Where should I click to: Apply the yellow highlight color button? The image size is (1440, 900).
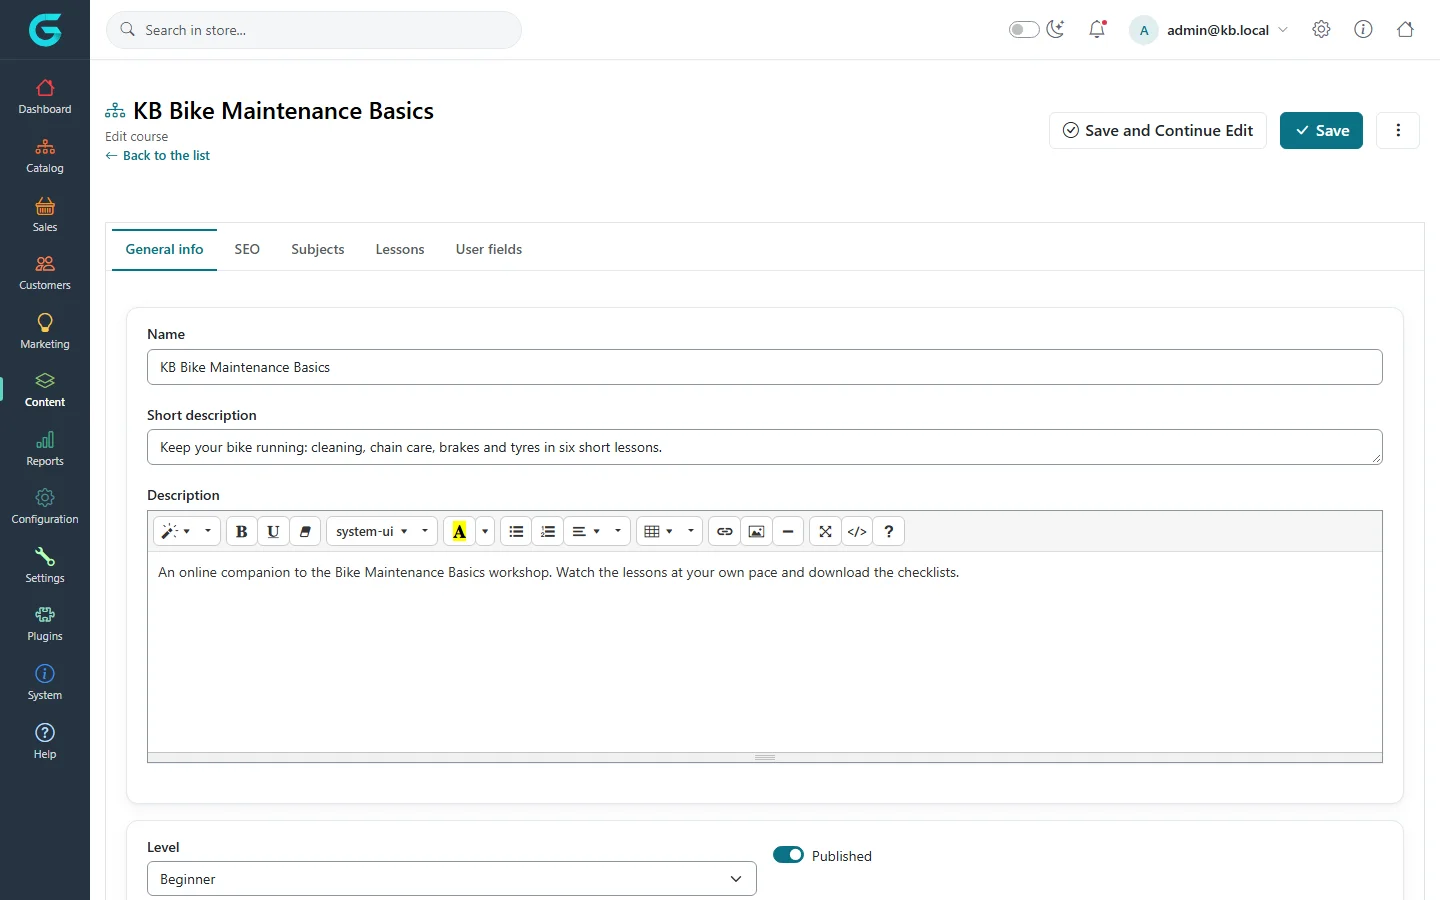pos(459,531)
